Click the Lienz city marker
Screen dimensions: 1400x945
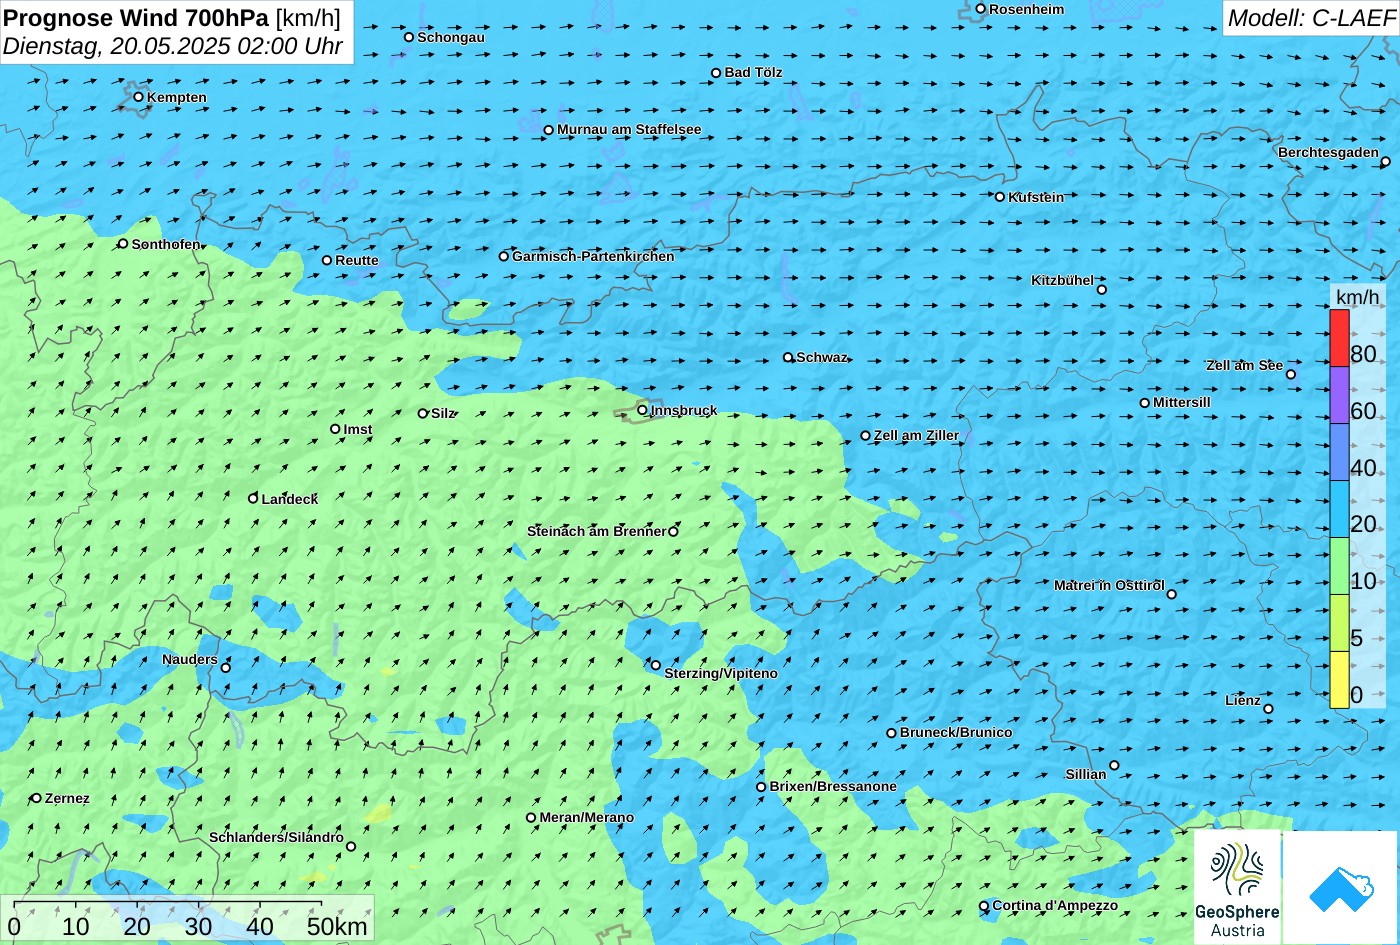[1268, 708]
